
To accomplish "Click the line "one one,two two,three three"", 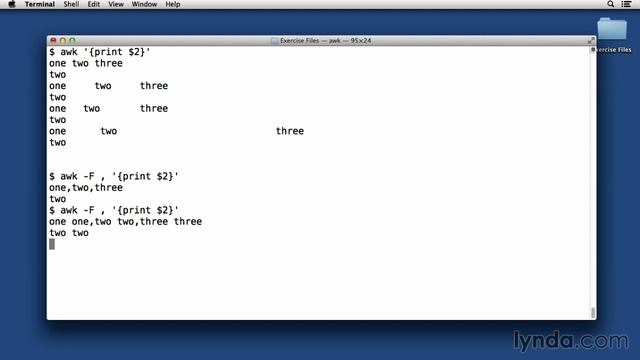I will [x=125, y=222].
